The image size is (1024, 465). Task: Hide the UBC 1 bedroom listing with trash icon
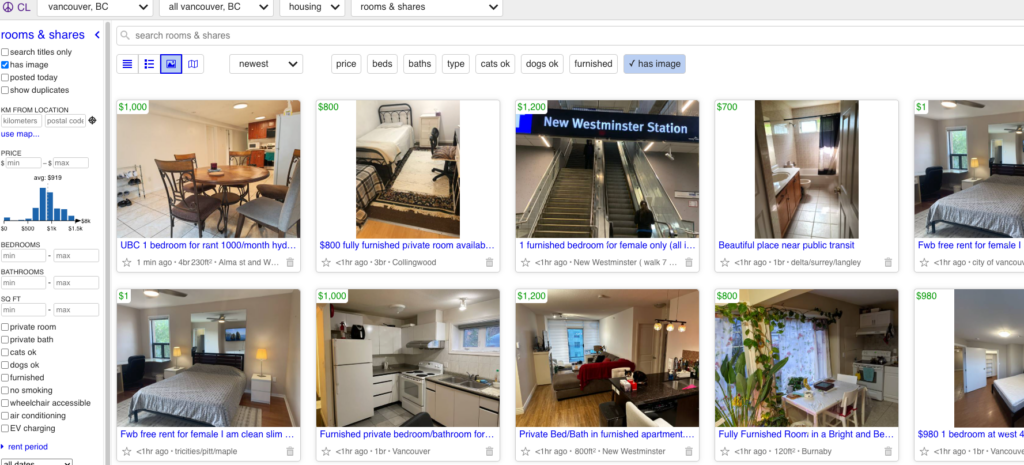click(290, 263)
